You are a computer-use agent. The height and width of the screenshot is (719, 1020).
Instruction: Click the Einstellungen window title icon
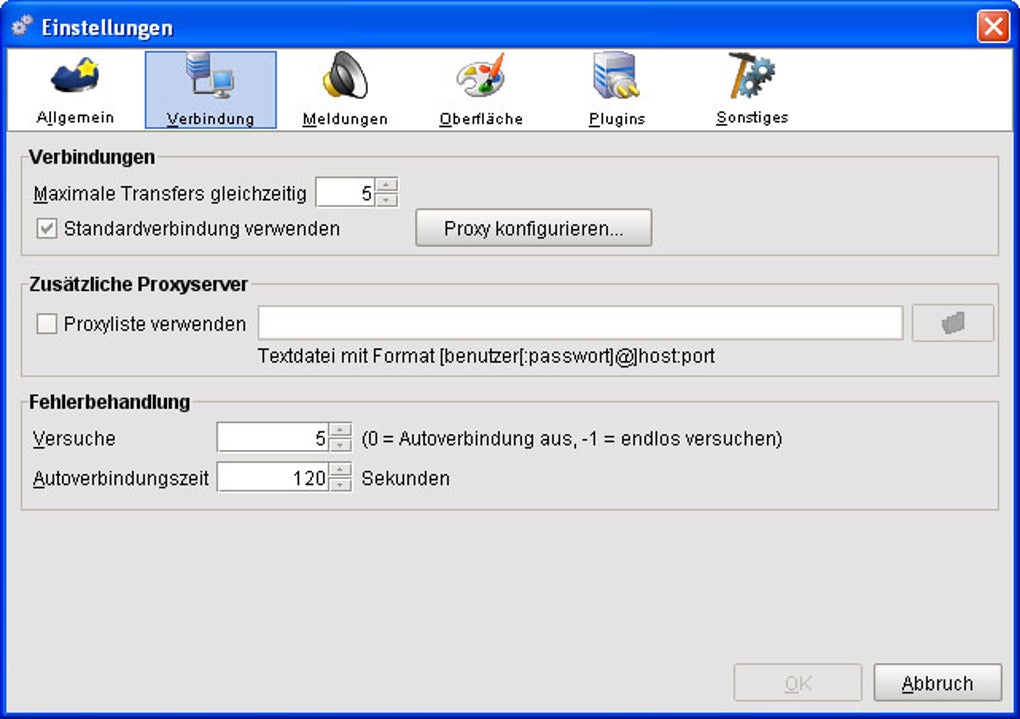(x=20, y=26)
